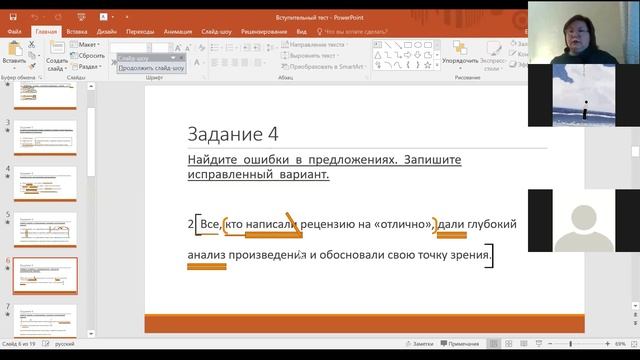Fit slide to current window button
640x360 pixels.
click(x=634, y=344)
